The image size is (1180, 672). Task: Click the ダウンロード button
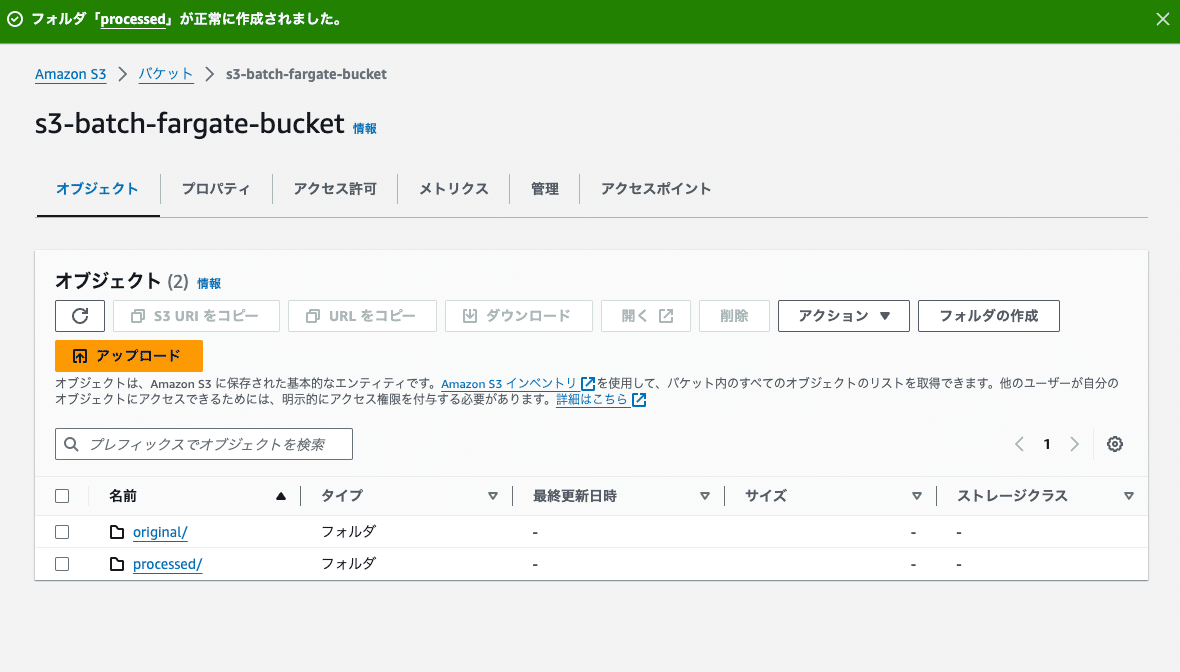(x=519, y=316)
